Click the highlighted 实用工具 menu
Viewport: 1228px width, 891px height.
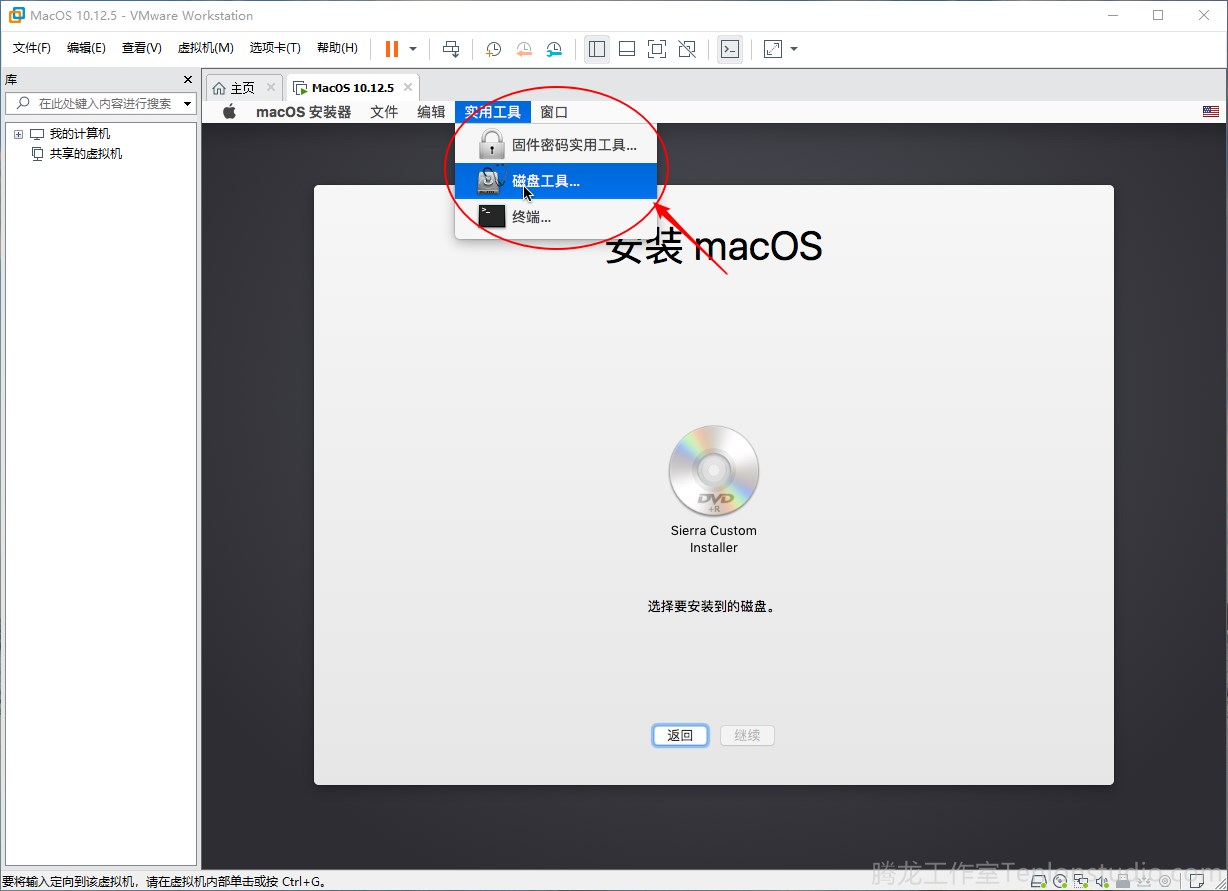coord(493,112)
